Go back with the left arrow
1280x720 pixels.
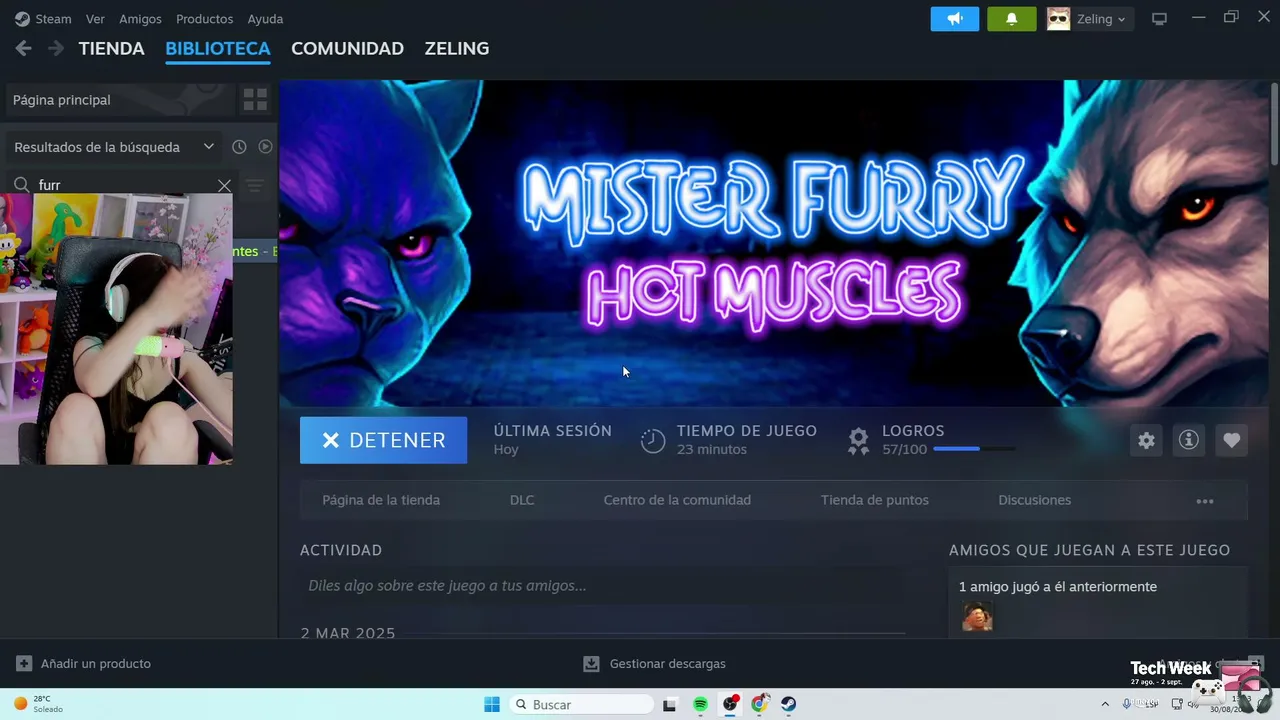(x=24, y=48)
